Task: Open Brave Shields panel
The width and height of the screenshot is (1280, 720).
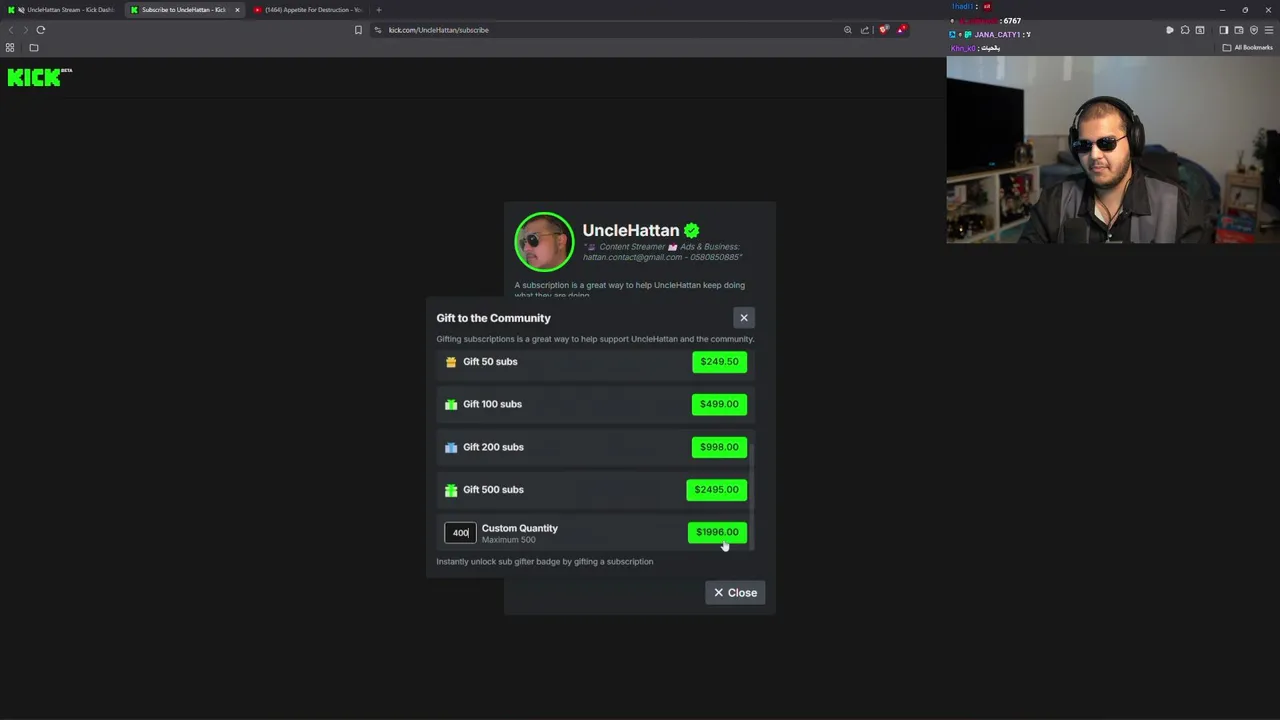Action: pyautogui.click(x=883, y=30)
